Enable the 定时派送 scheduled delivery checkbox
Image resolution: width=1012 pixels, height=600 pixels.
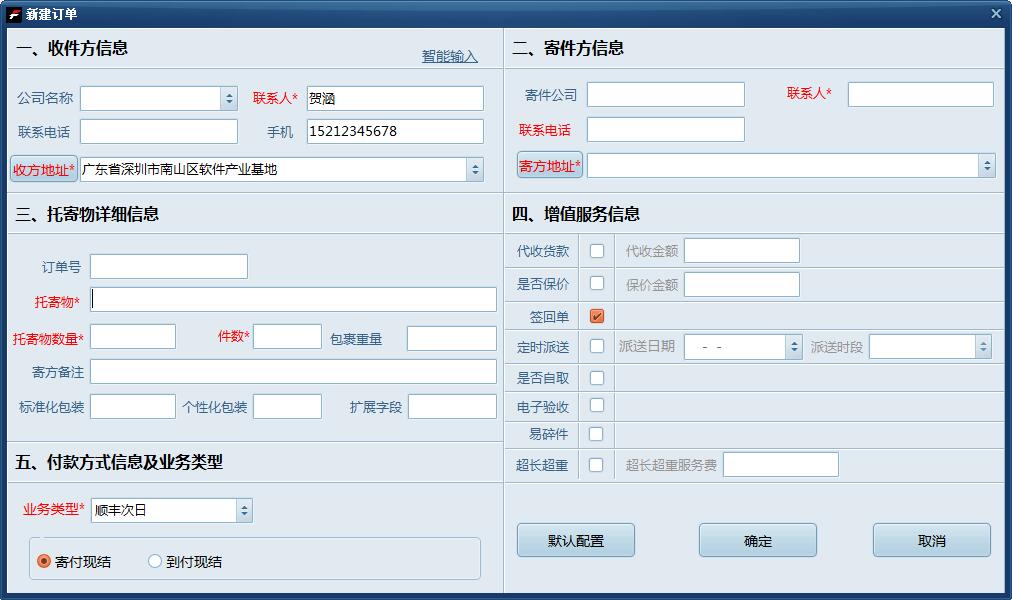(x=597, y=346)
